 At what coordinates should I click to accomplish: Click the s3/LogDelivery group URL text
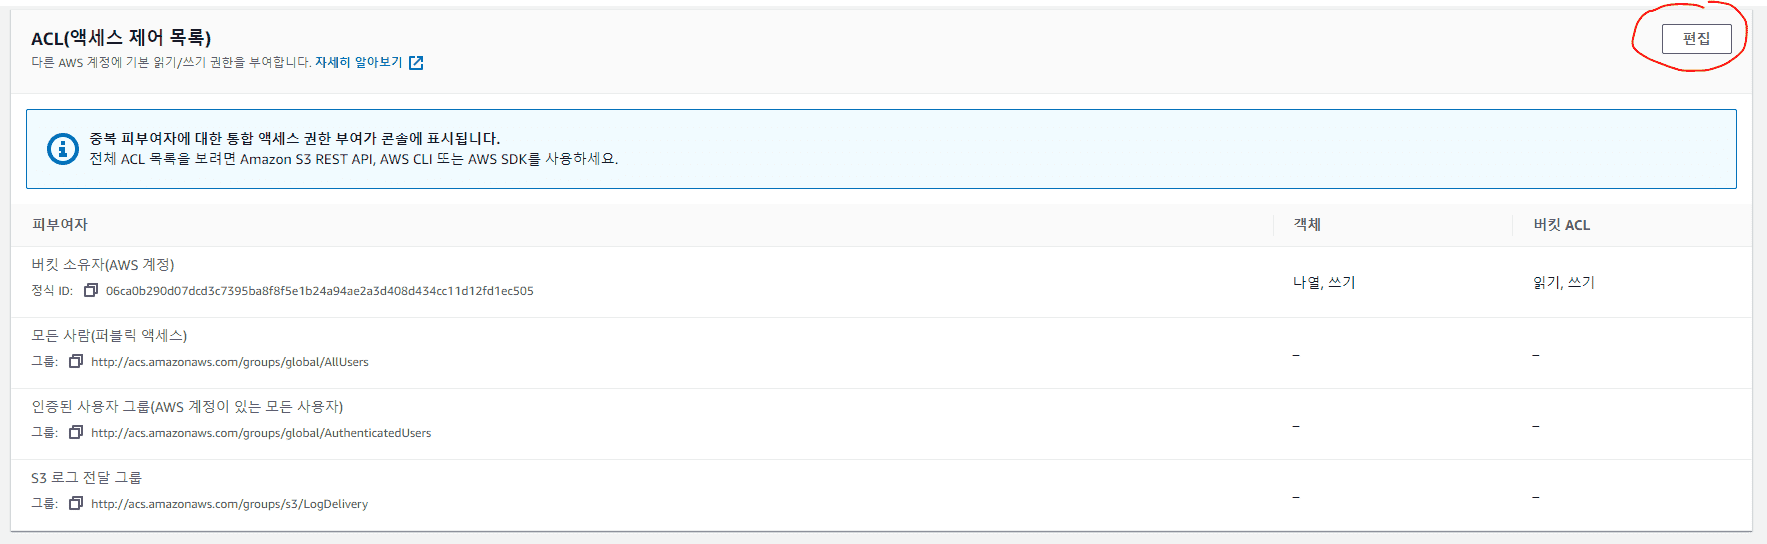point(229,504)
